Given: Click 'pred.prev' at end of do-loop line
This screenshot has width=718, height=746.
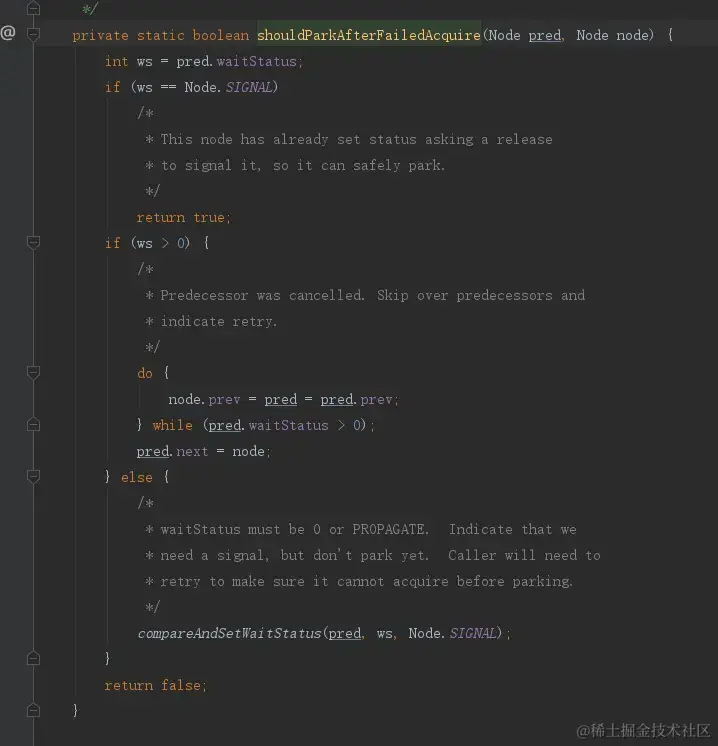Looking at the screenshot, I should click(357, 399).
